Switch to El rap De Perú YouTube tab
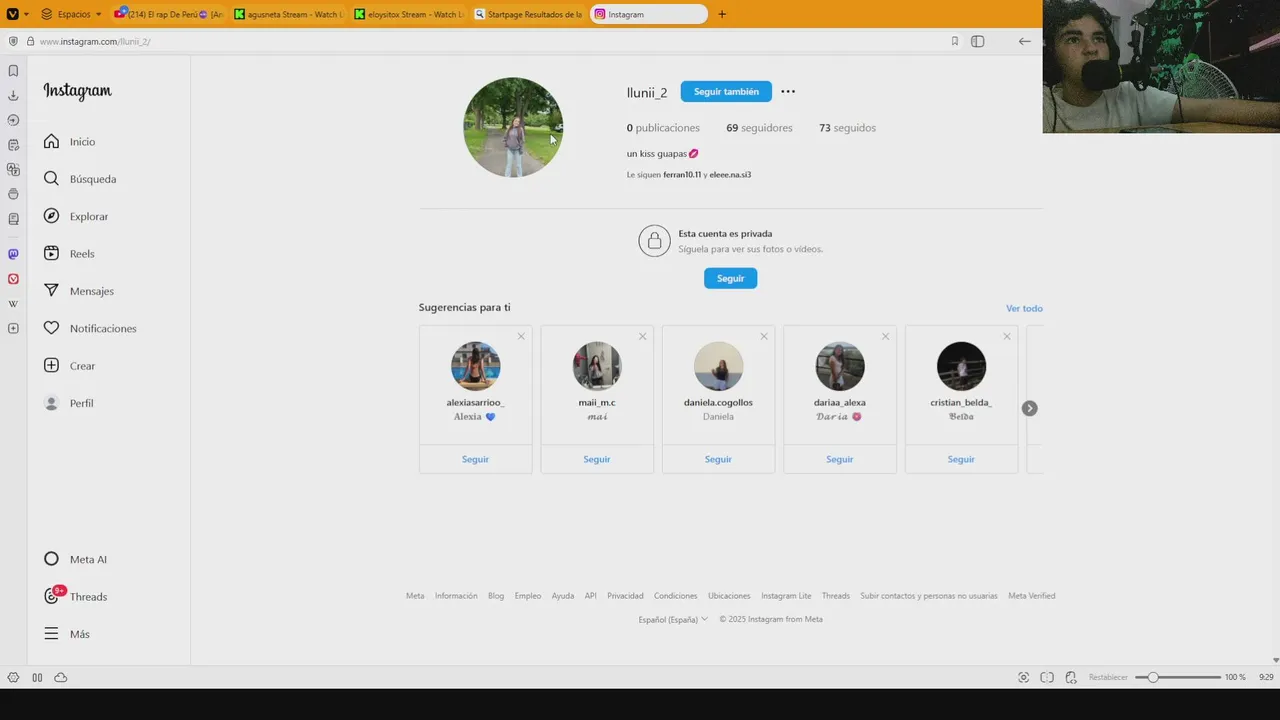The image size is (1280, 720). (x=168, y=14)
